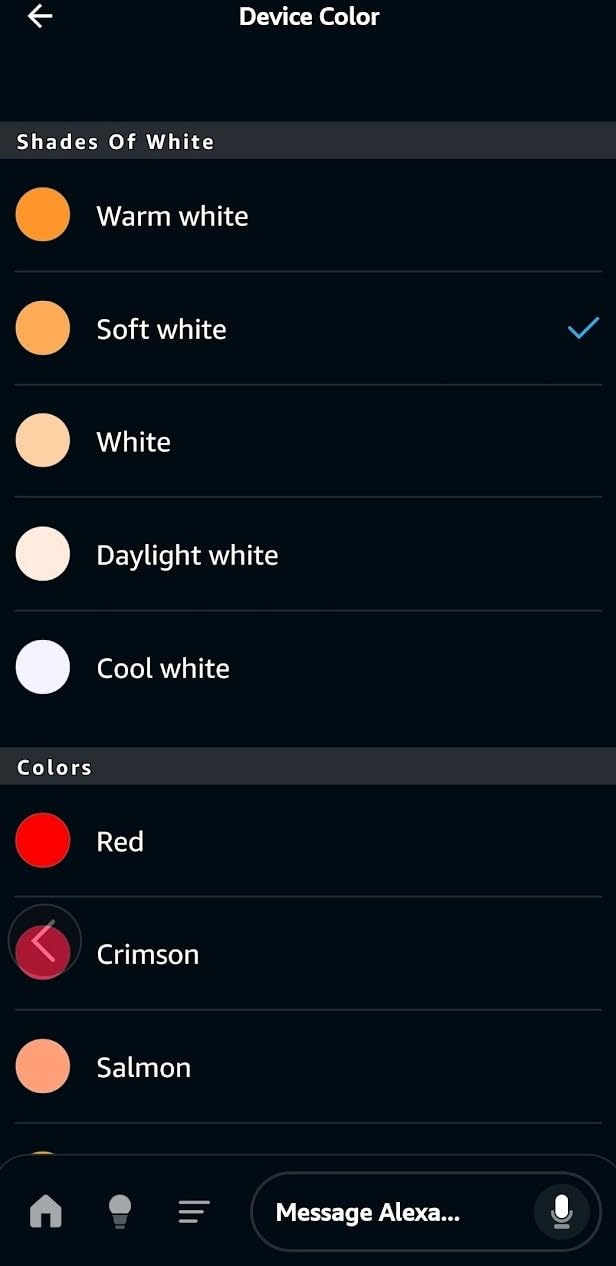The height and width of the screenshot is (1266, 616).
Task: Choose the Daylight white swatch
Action: tap(43, 554)
